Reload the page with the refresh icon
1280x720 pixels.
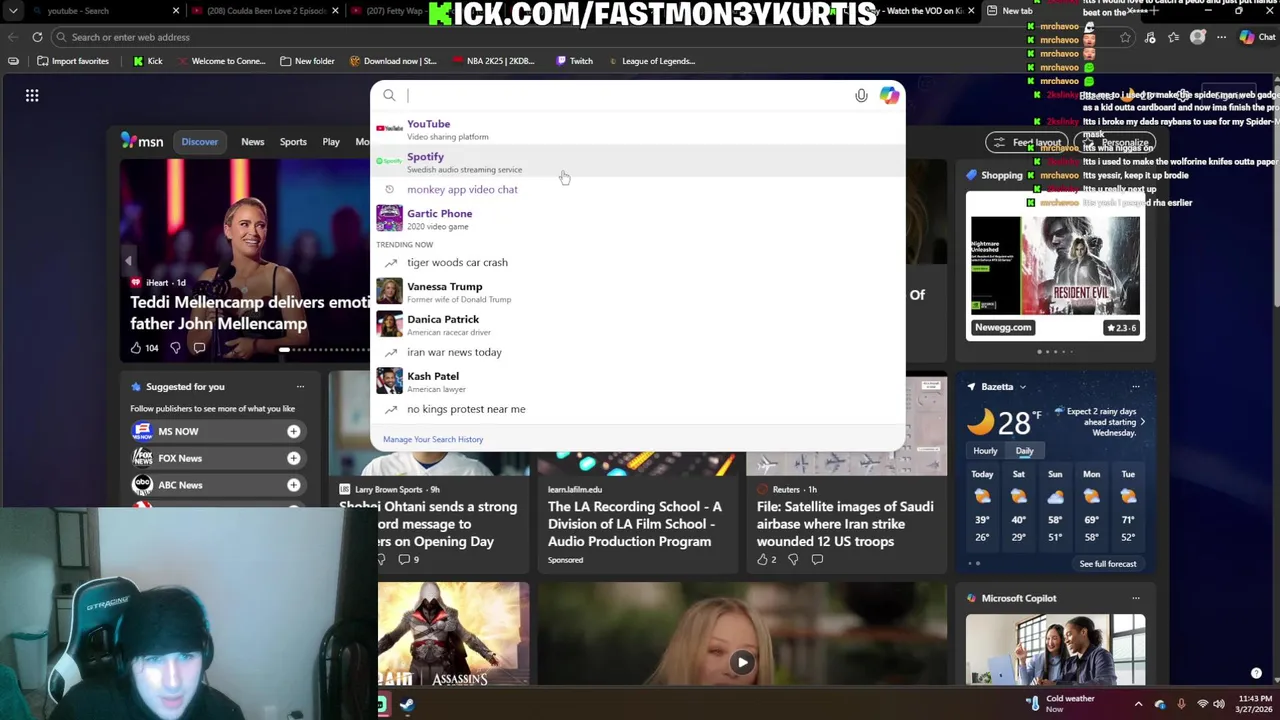(x=37, y=37)
